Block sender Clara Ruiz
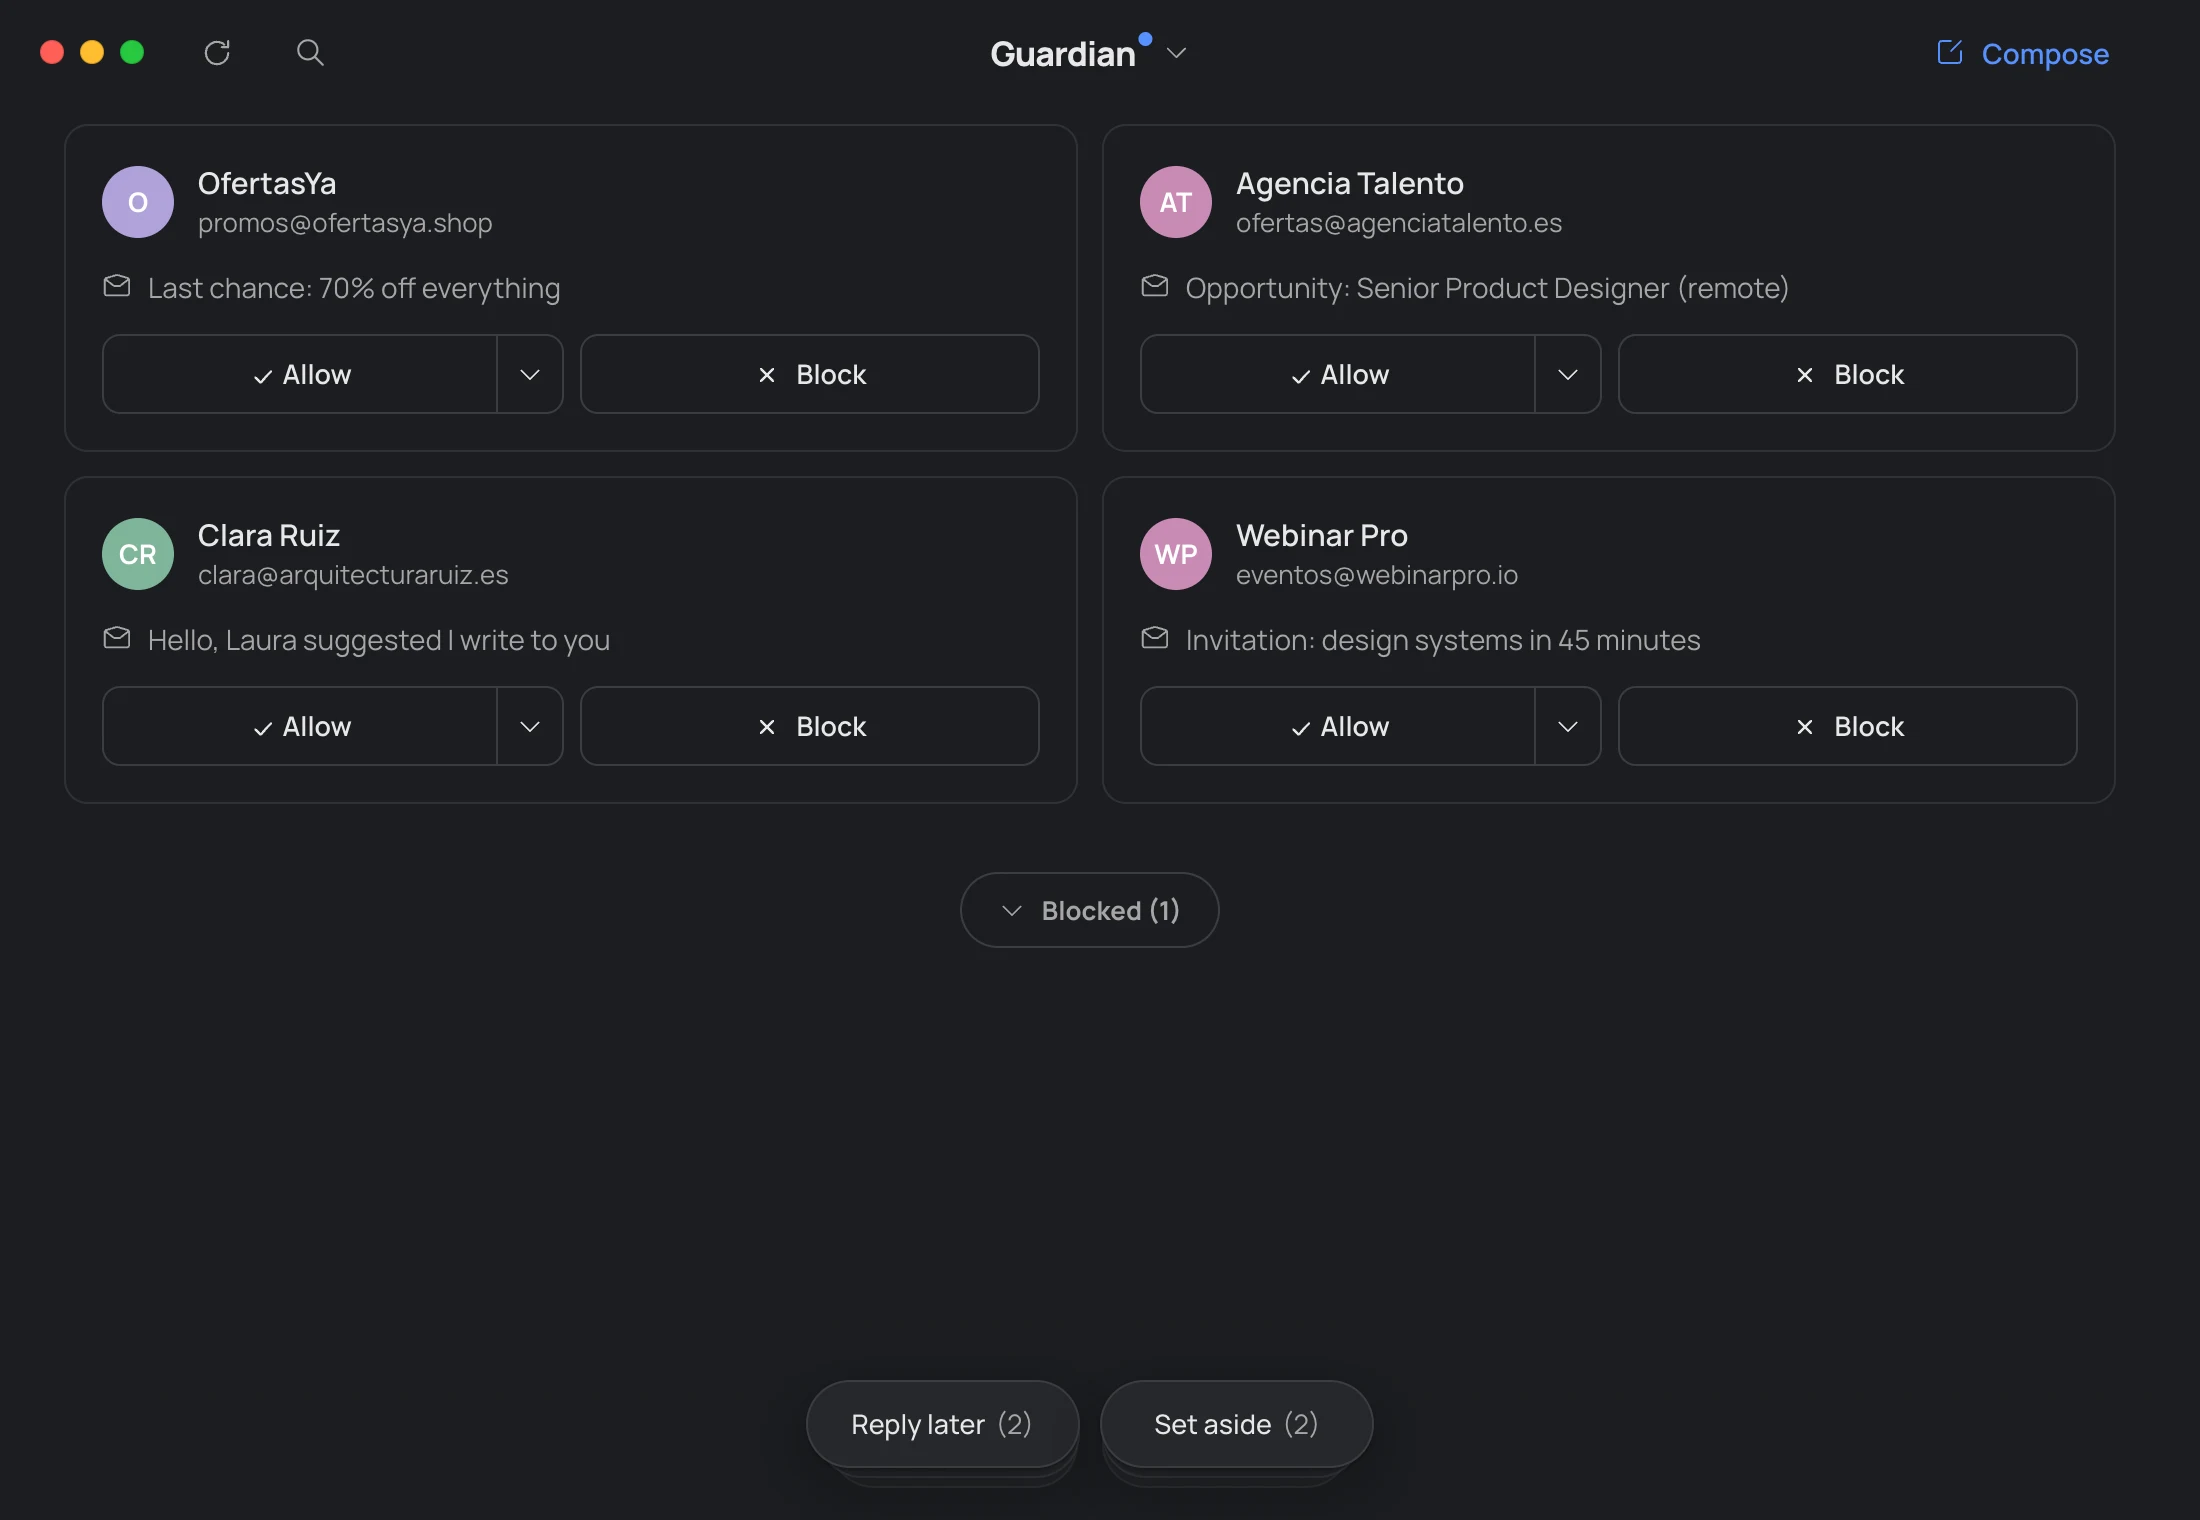Image resolution: width=2200 pixels, height=1520 pixels. click(x=810, y=726)
